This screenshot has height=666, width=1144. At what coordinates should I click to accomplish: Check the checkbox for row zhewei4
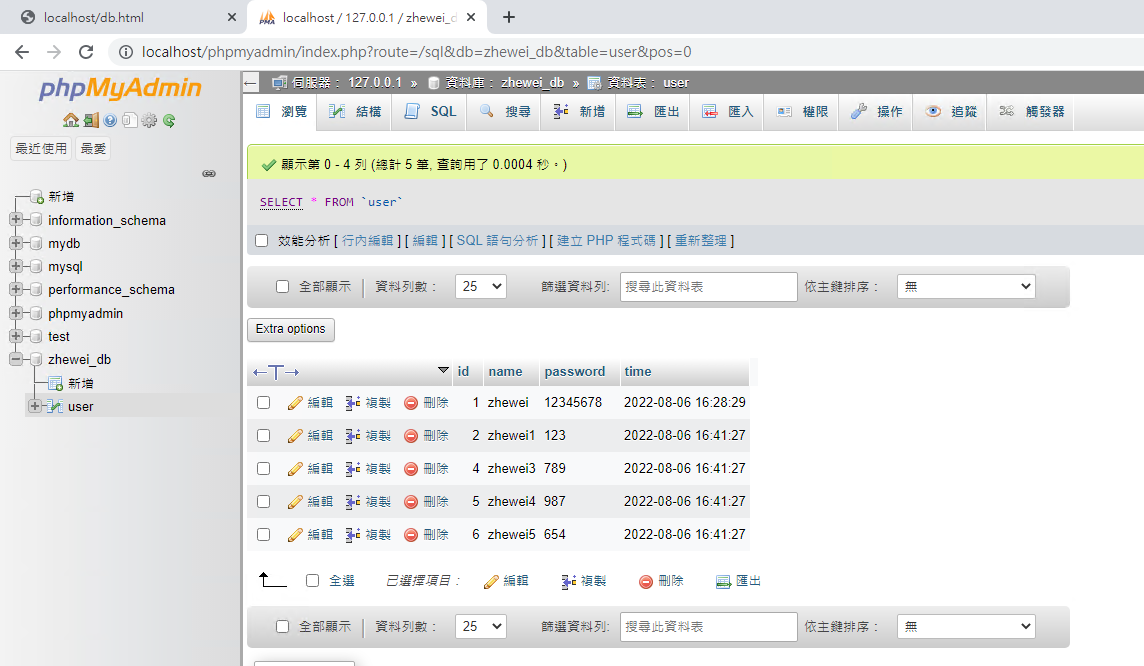pyautogui.click(x=264, y=502)
